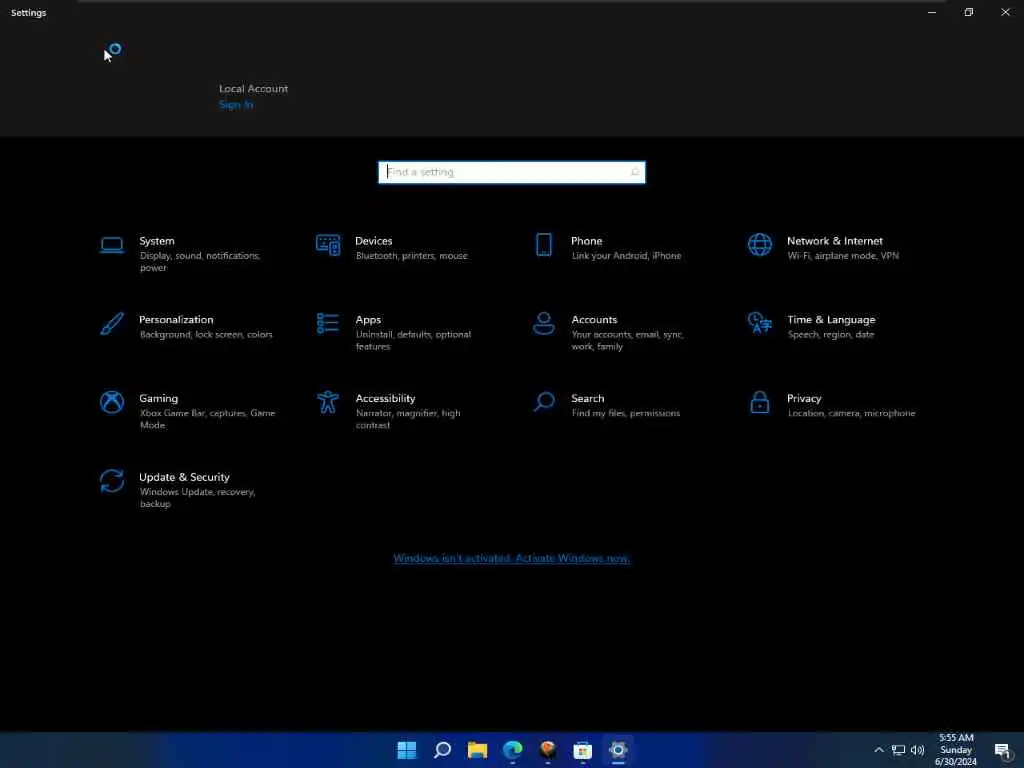
Task: Open the volume icon in system tray
Action: pyautogui.click(x=918, y=750)
